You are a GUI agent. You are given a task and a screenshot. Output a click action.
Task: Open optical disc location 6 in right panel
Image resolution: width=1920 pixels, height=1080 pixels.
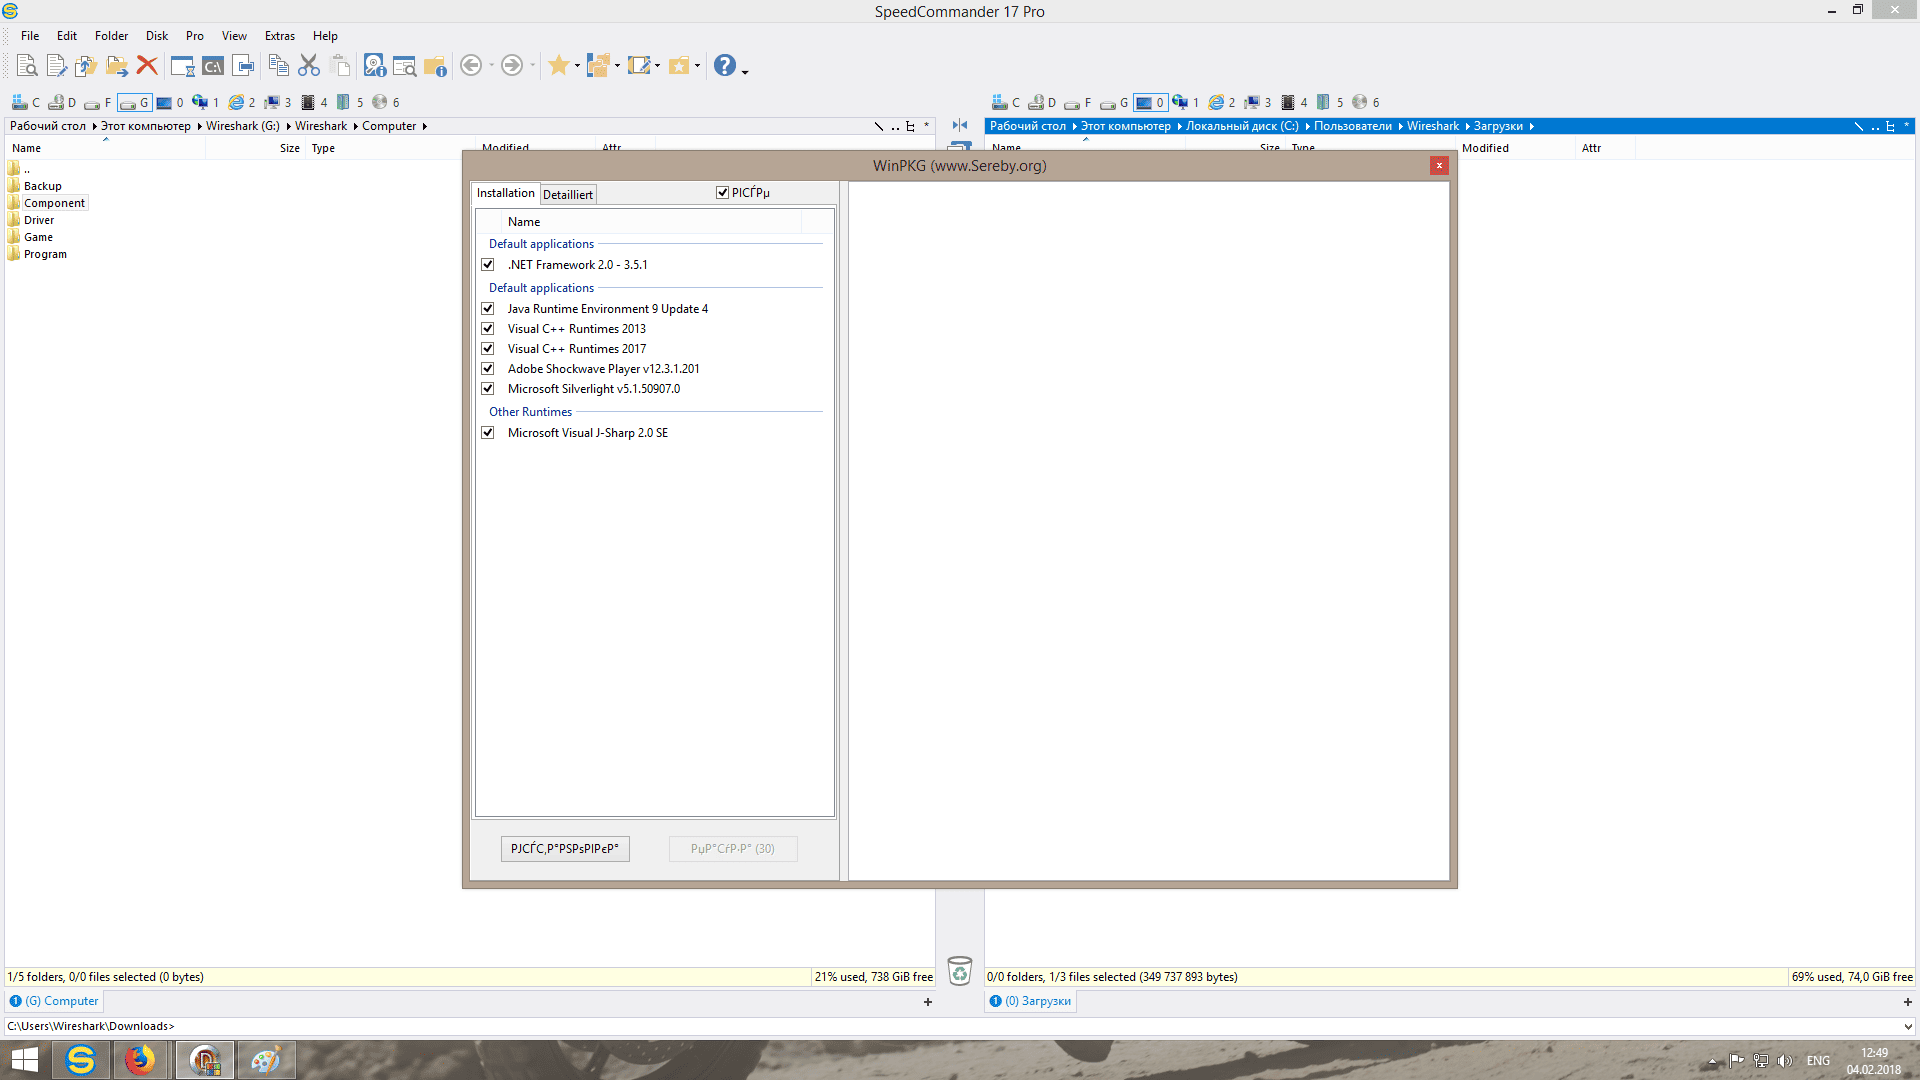point(1366,102)
